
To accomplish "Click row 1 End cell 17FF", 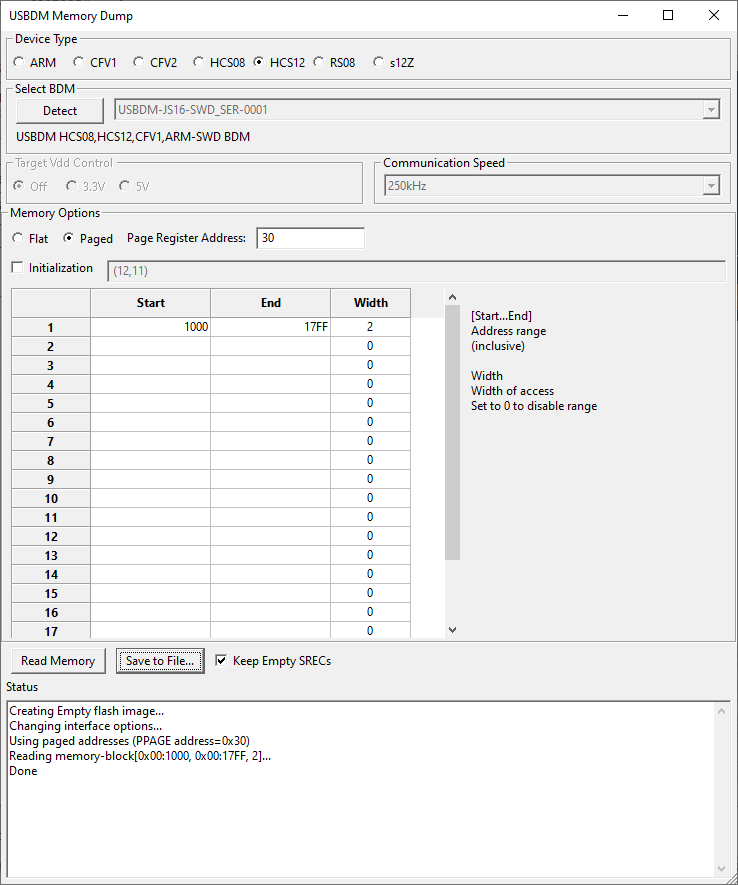I will 270,327.
